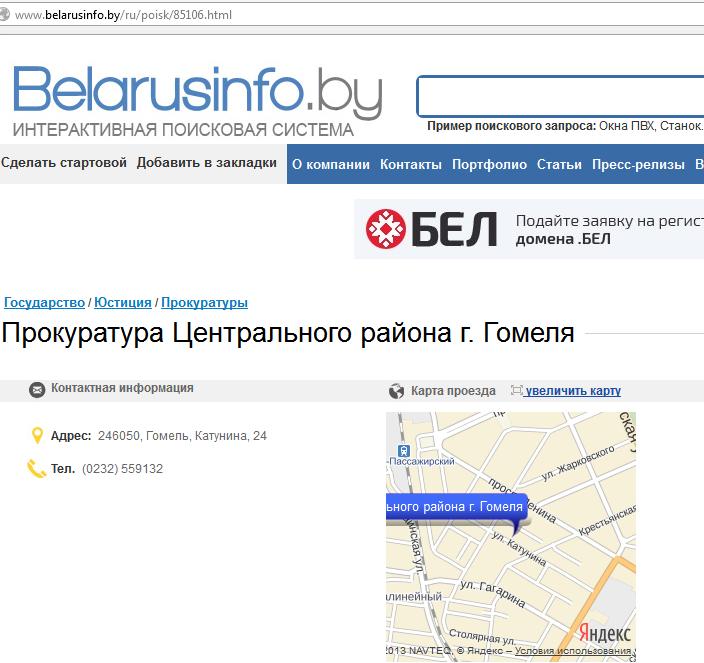Open the О компании menu item
704x663 pixels.
pos(331,165)
